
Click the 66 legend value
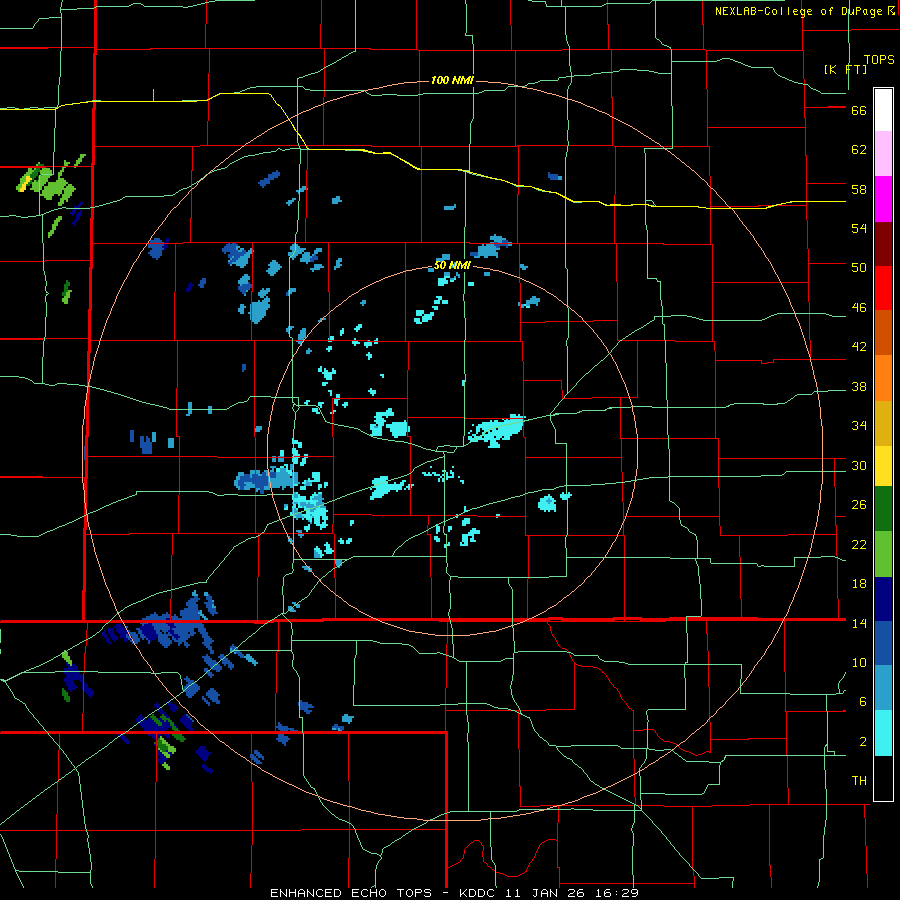[x=859, y=111]
